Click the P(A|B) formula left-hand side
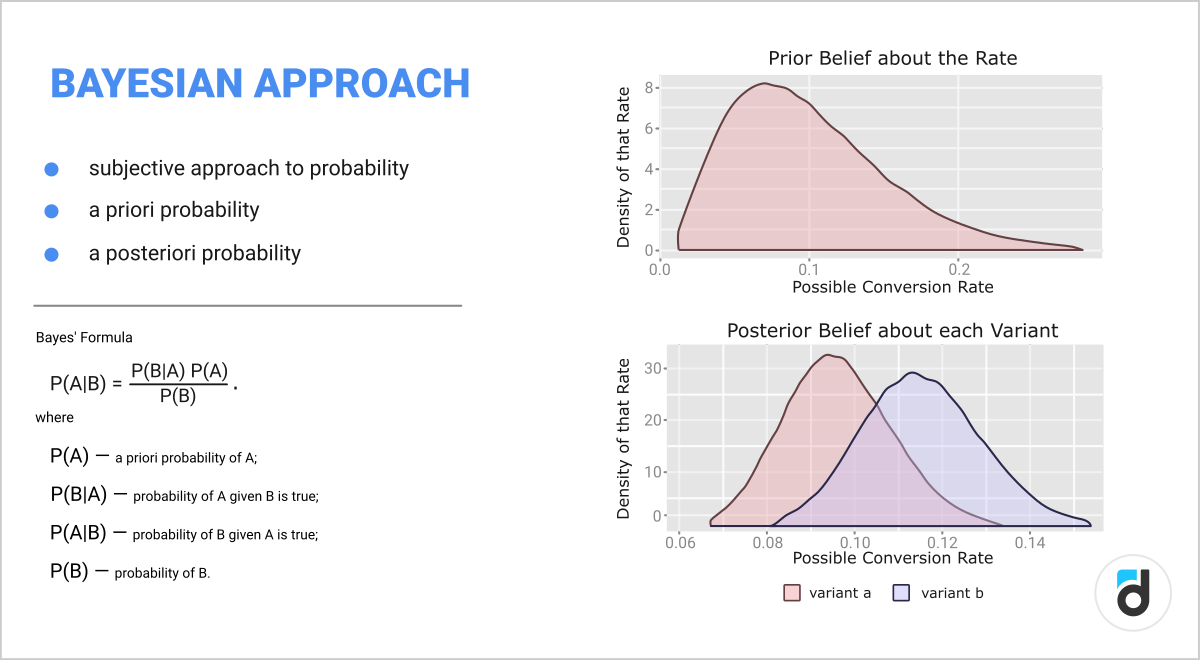 pyautogui.click(x=78, y=382)
